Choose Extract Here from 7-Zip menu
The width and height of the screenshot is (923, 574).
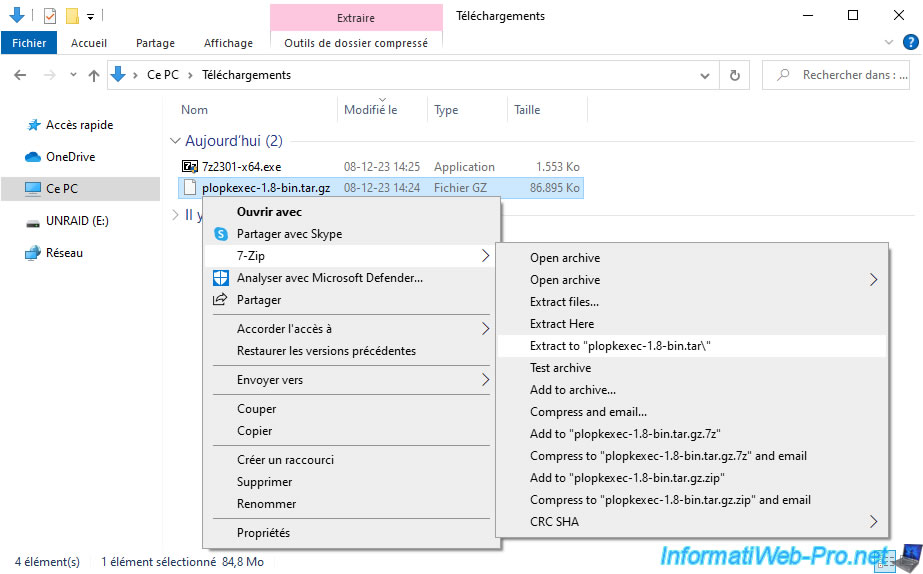(x=562, y=324)
